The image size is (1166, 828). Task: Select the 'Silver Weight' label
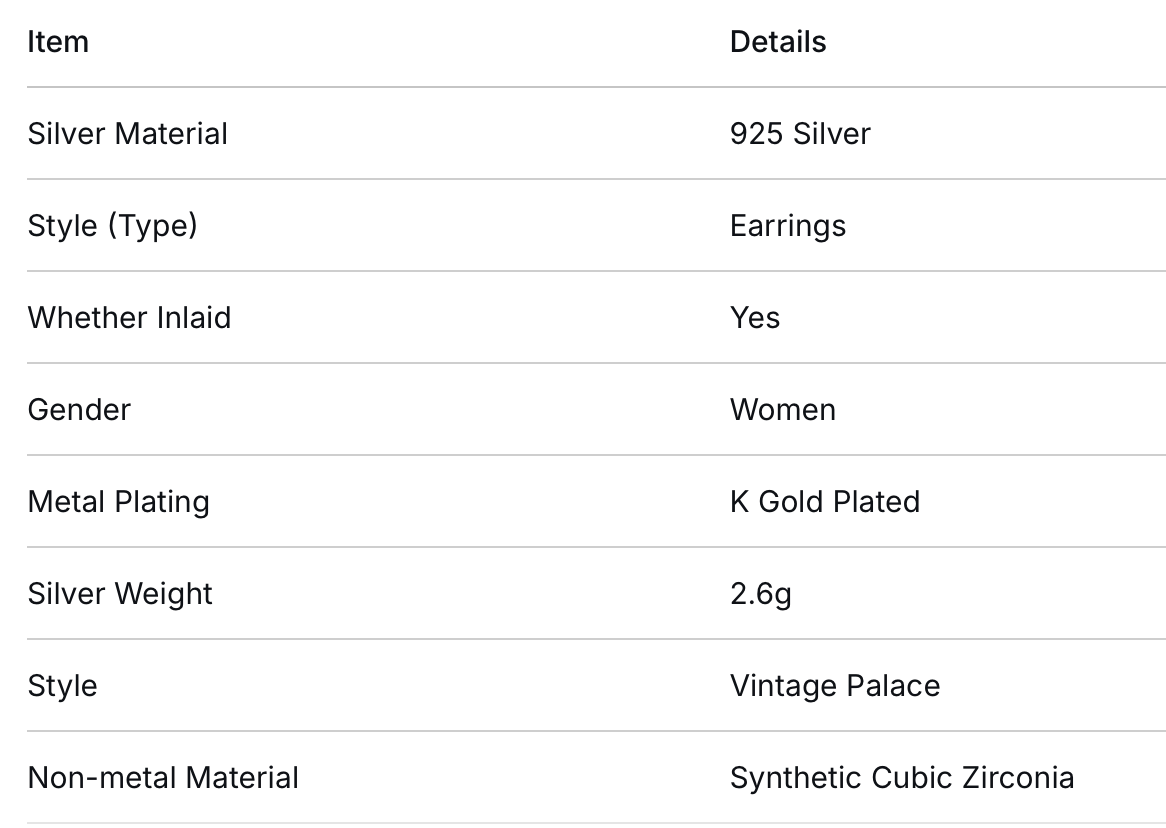click(x=120, y=594)
